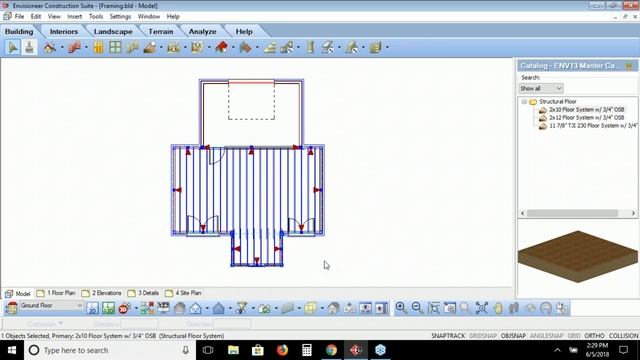Pick the paintbrush tool in top toolbar
This screenshot has height=360, width=640.
tap(29, 47)
